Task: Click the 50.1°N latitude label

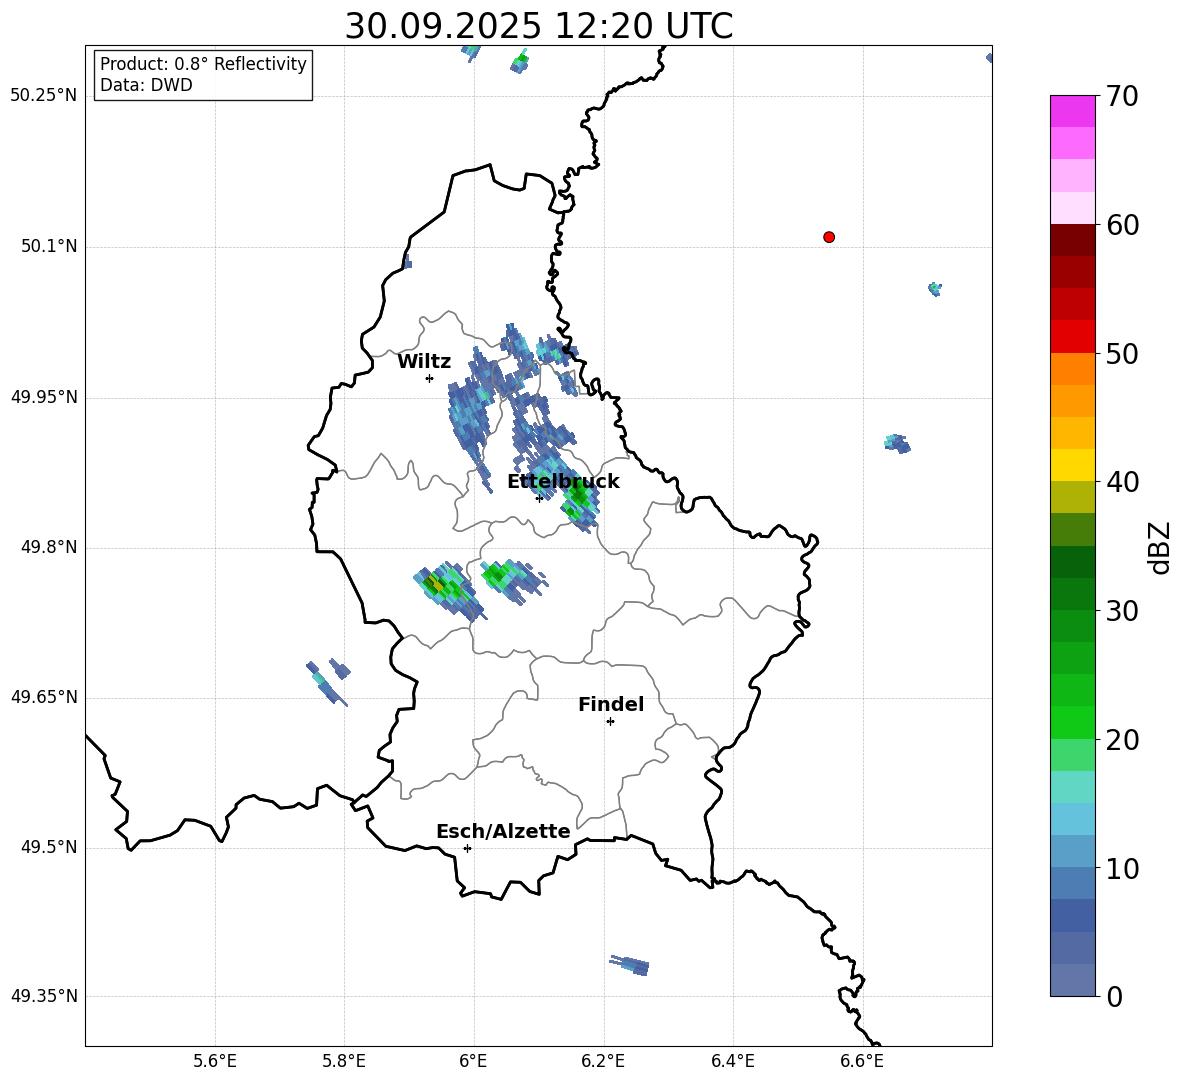Action: pos(49,247)
